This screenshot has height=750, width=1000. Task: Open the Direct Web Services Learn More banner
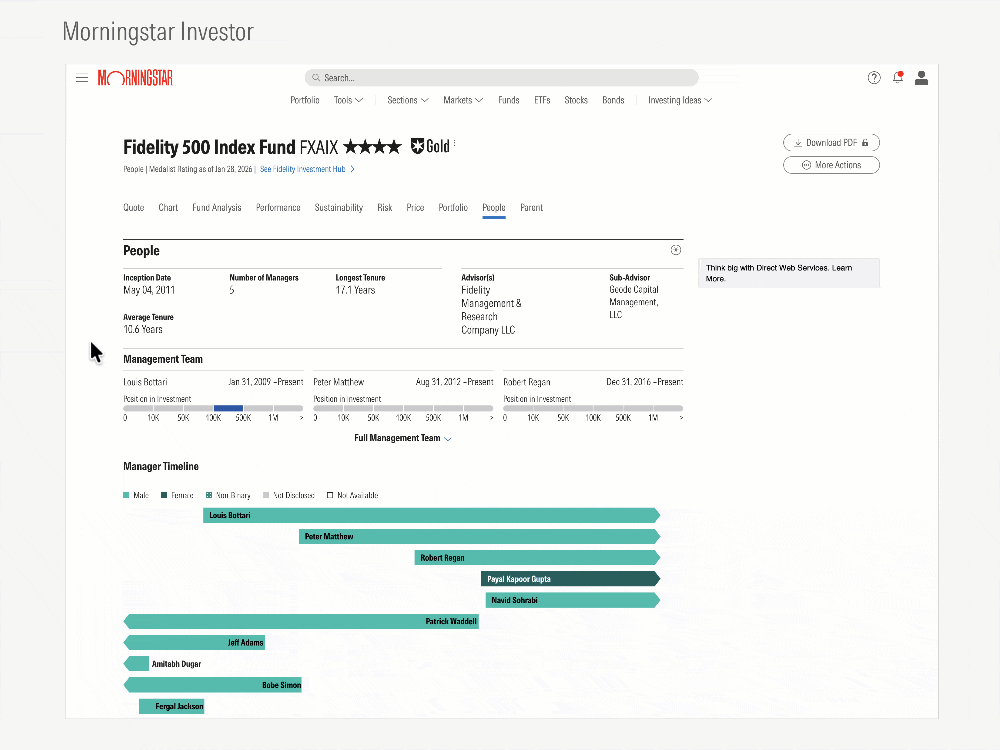point(789,273)
